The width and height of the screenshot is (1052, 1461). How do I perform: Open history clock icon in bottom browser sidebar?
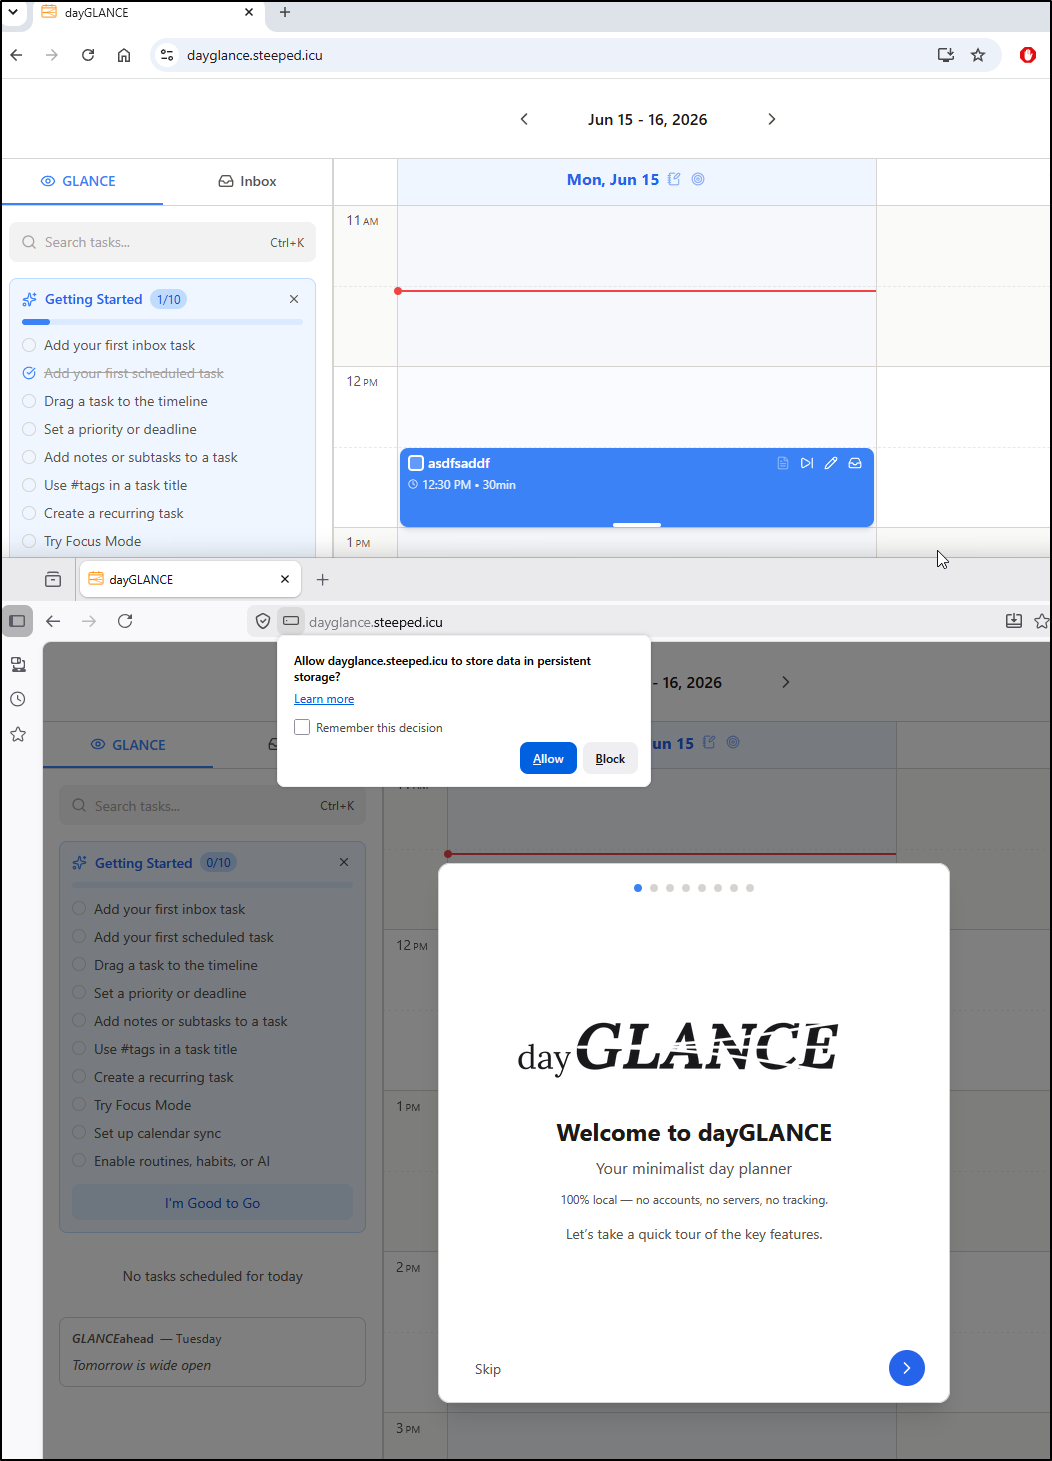pos(18,699)
